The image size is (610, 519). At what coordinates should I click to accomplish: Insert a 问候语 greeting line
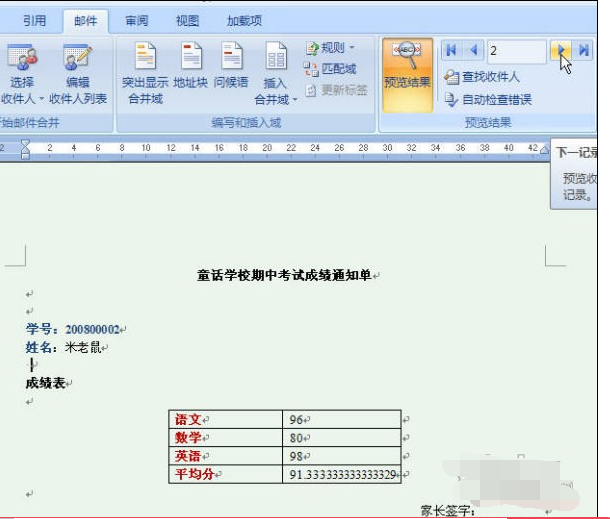pyautogui.click(x=231, y=65)
